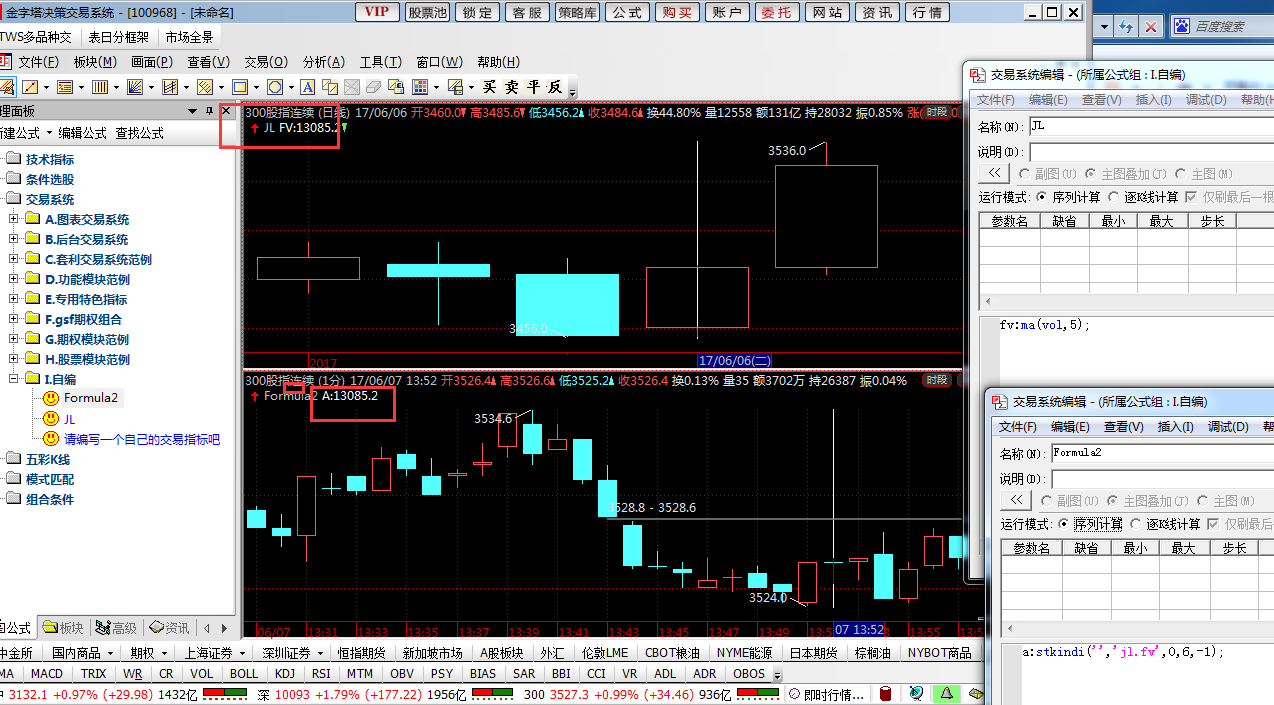Open the 上海证券 market dropdown tab
1274x705 pixels.
213,653
